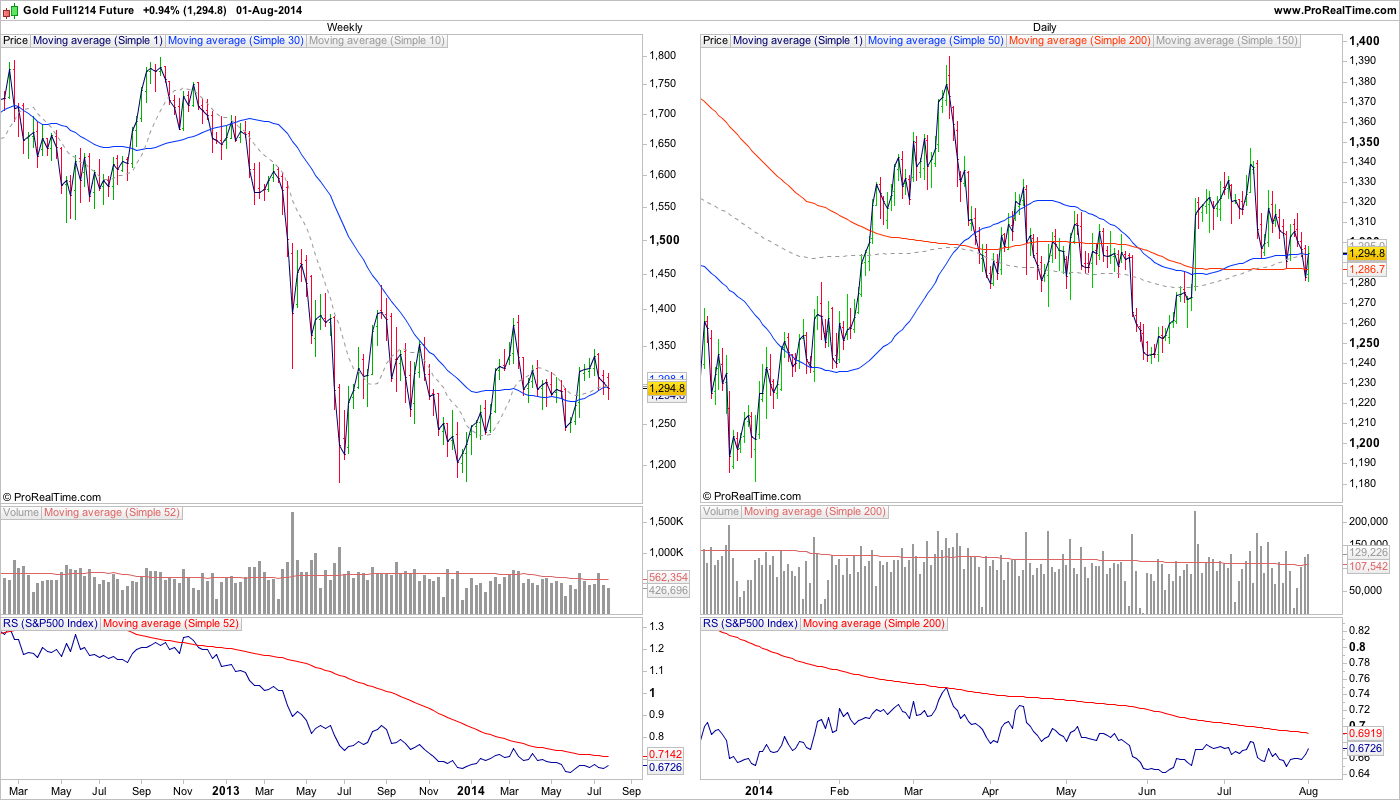Click the Aug label on Daily time axis
Image resolution: width=1400 pixels, height=800 pixels.
point(1309,790)
